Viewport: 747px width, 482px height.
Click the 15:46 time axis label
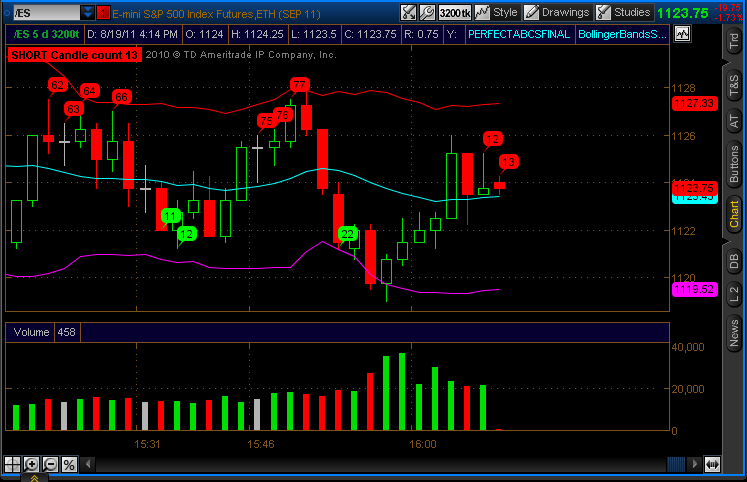[261, 444]
